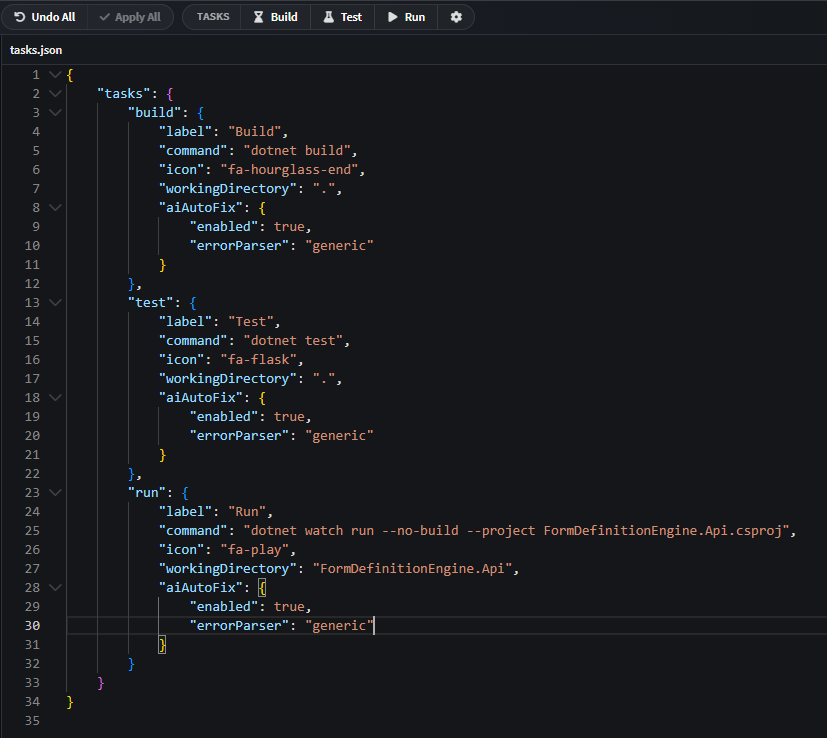The image size is (827, 738).
Task: Place cursor in "dotnet build" command value
Action: (297, 151)
